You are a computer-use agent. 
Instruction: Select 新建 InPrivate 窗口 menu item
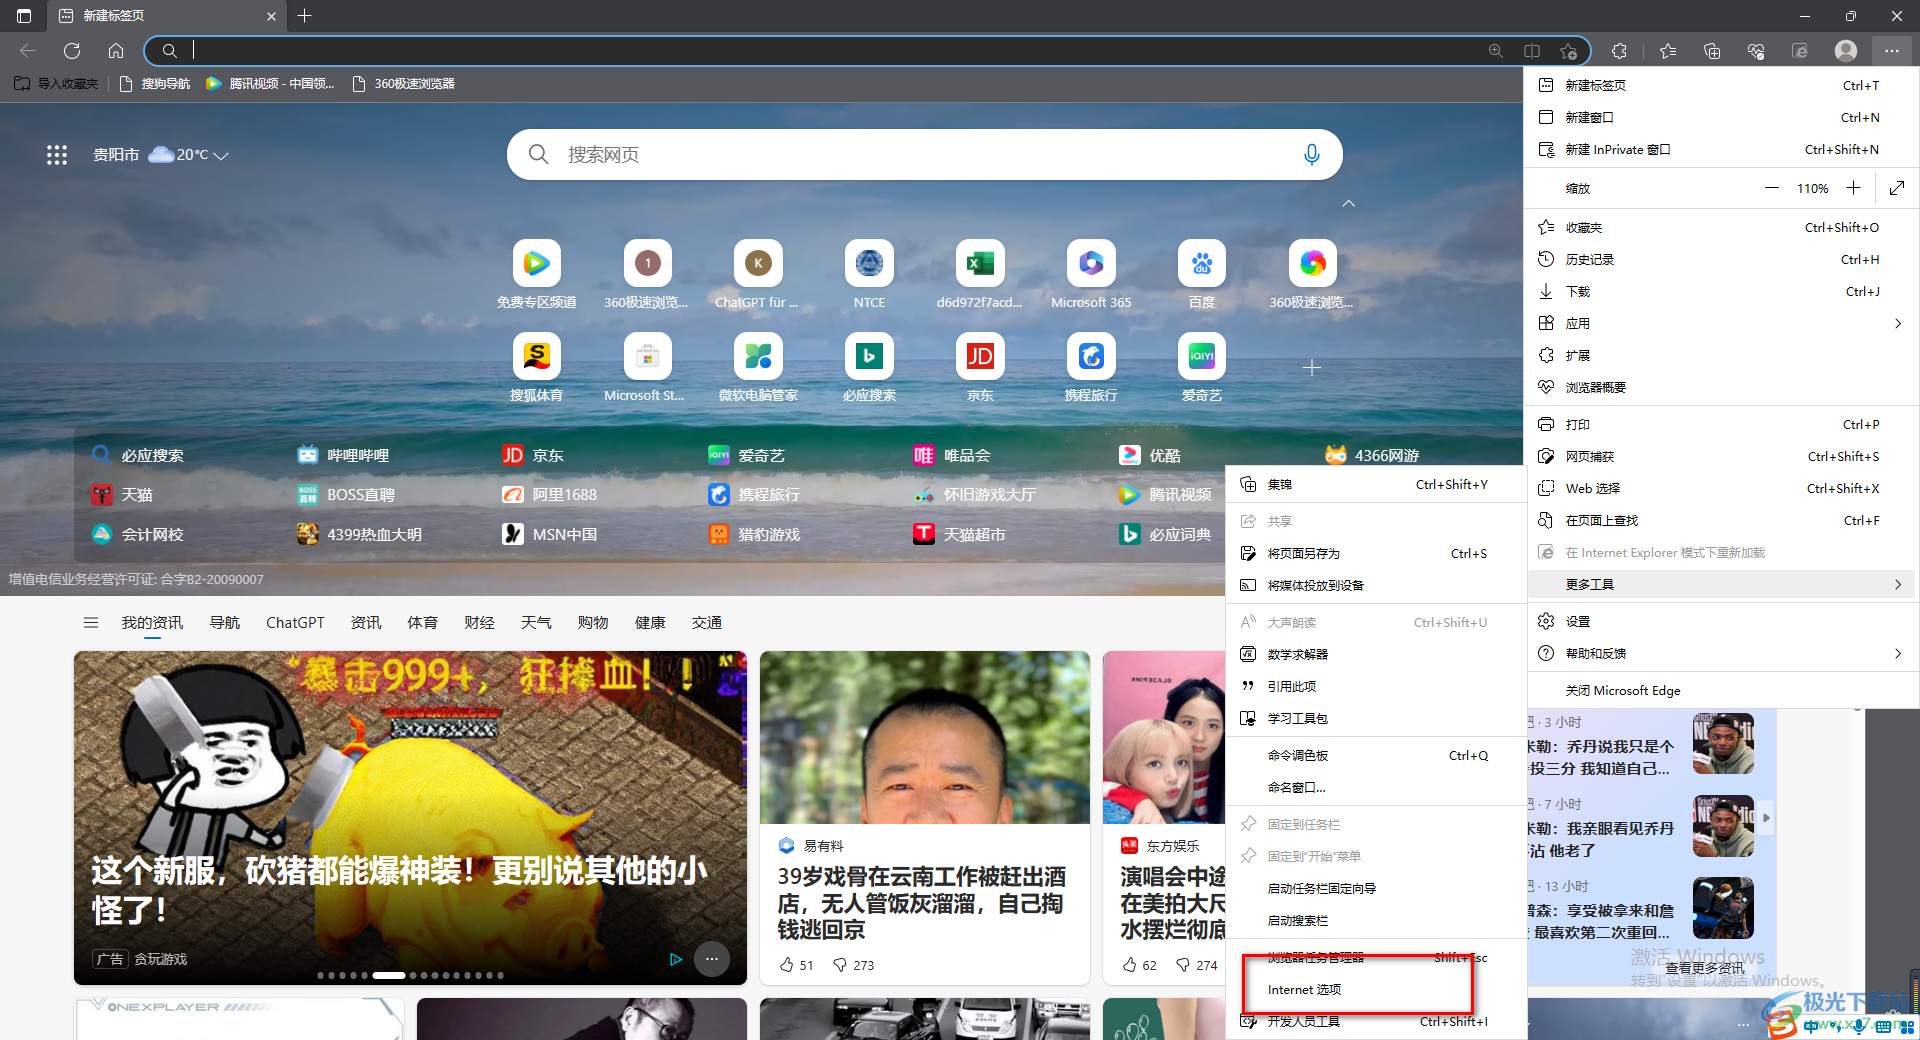pos(1721,149)
